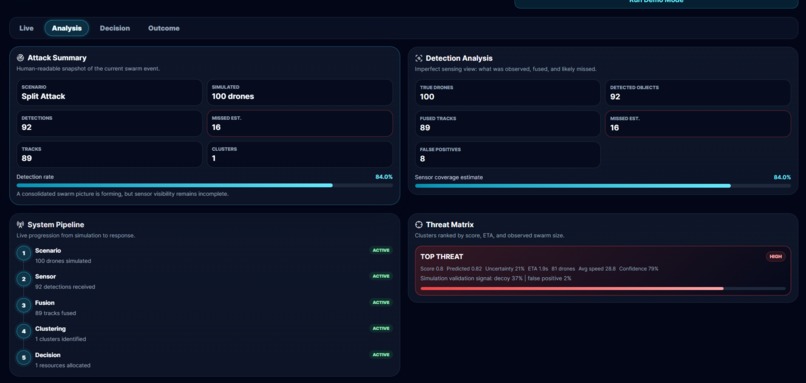Image resolution: width=806 pixels, height=383 pixels.
Task: Click the ACTIVE badge on Clustering row
Action: click(x=381, y=328)
